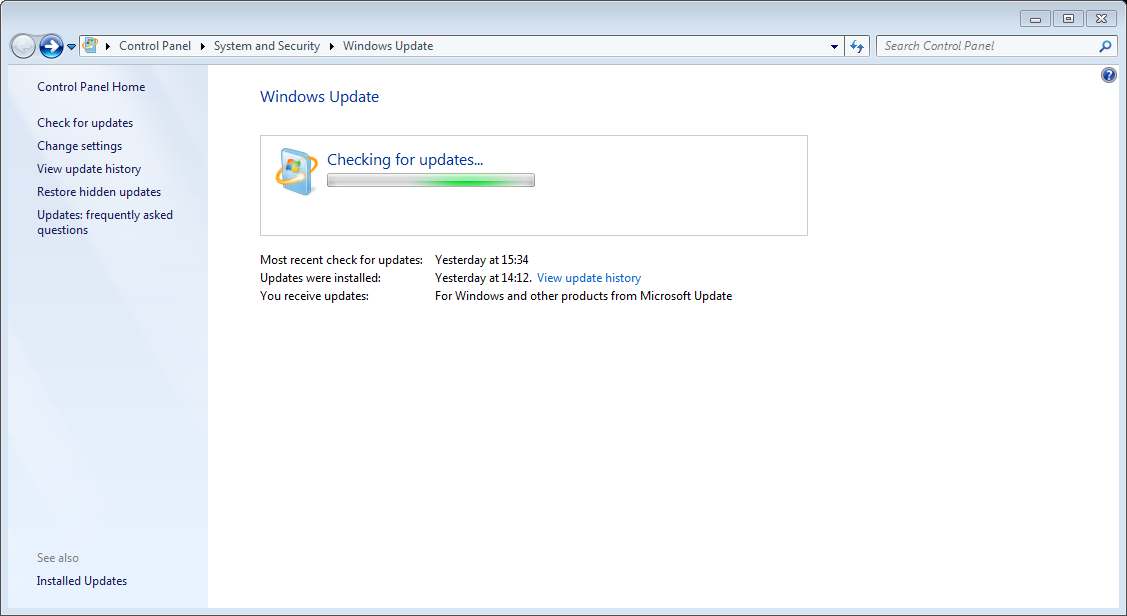Click the Refresh button beside address bar

(857, 46)
